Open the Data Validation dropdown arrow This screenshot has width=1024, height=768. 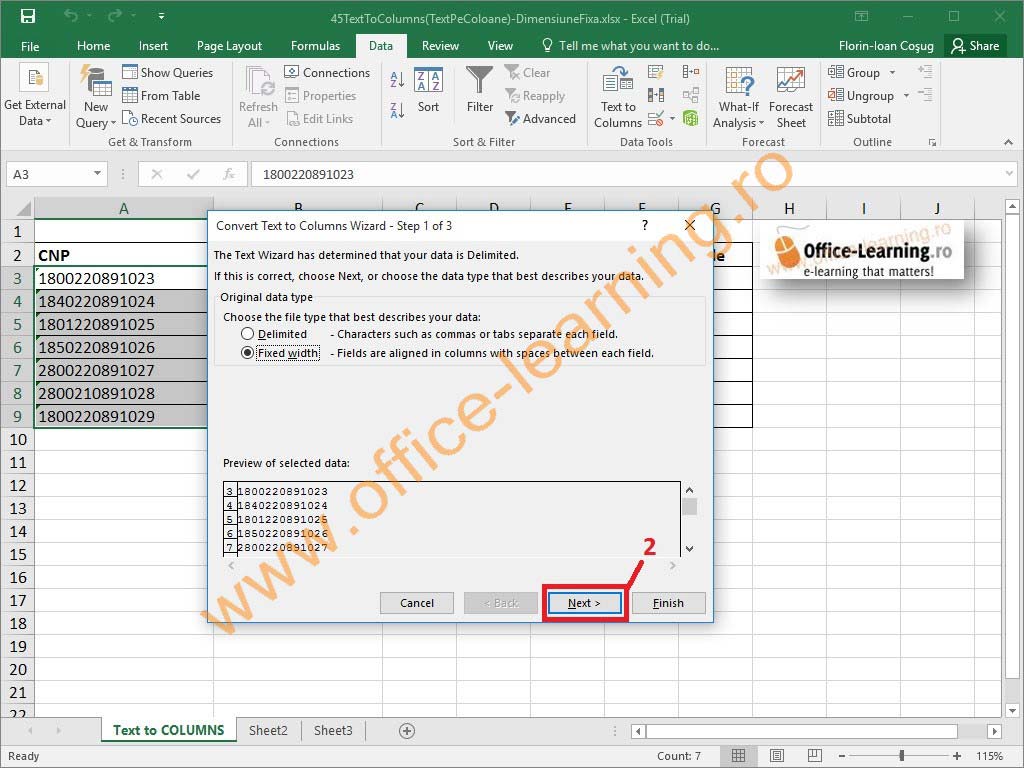click(x=672, y=119)
